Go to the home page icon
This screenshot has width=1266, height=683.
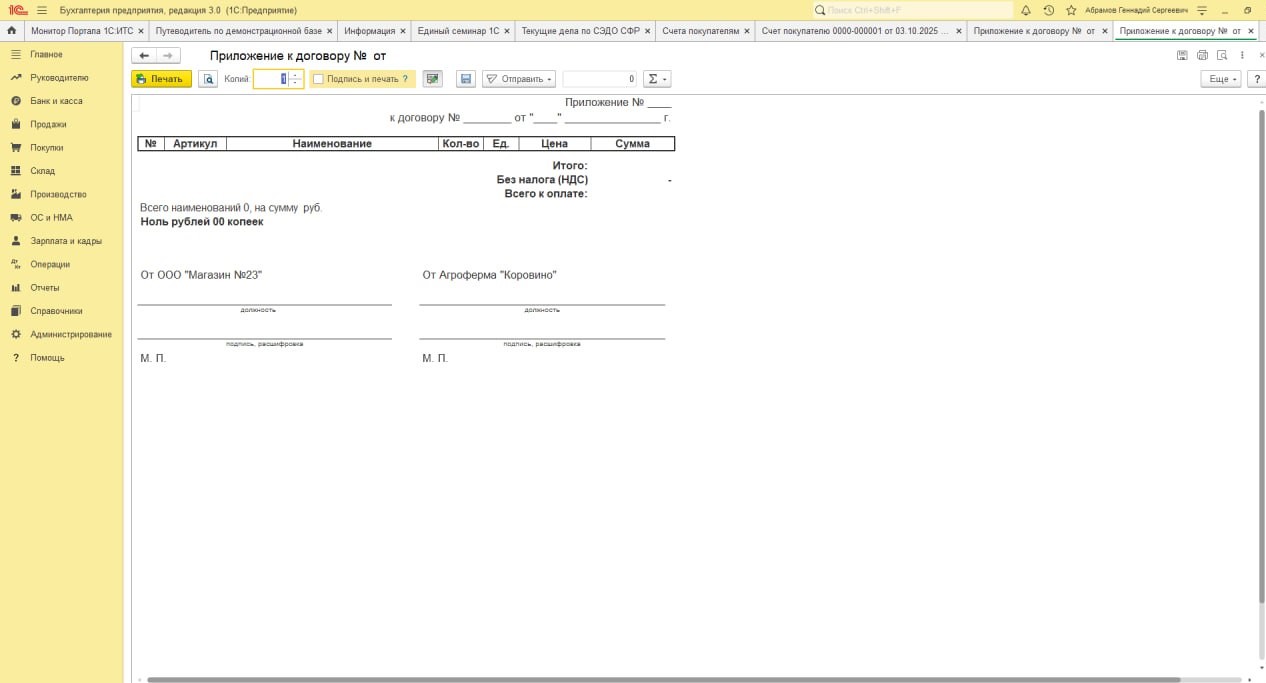(x=12, y=31)
